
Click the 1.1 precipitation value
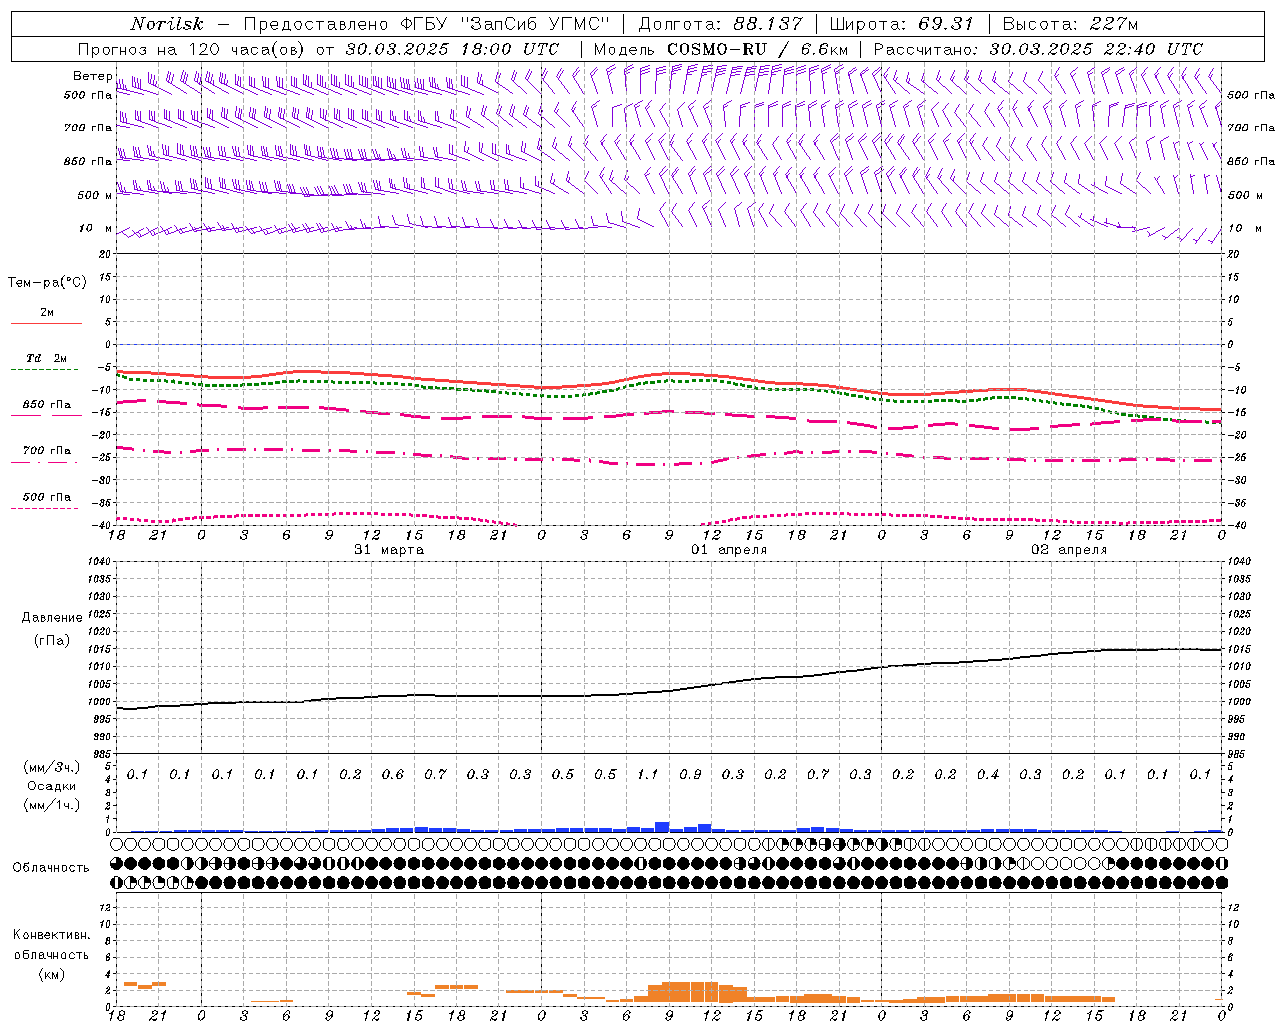(x=648, y=775)
